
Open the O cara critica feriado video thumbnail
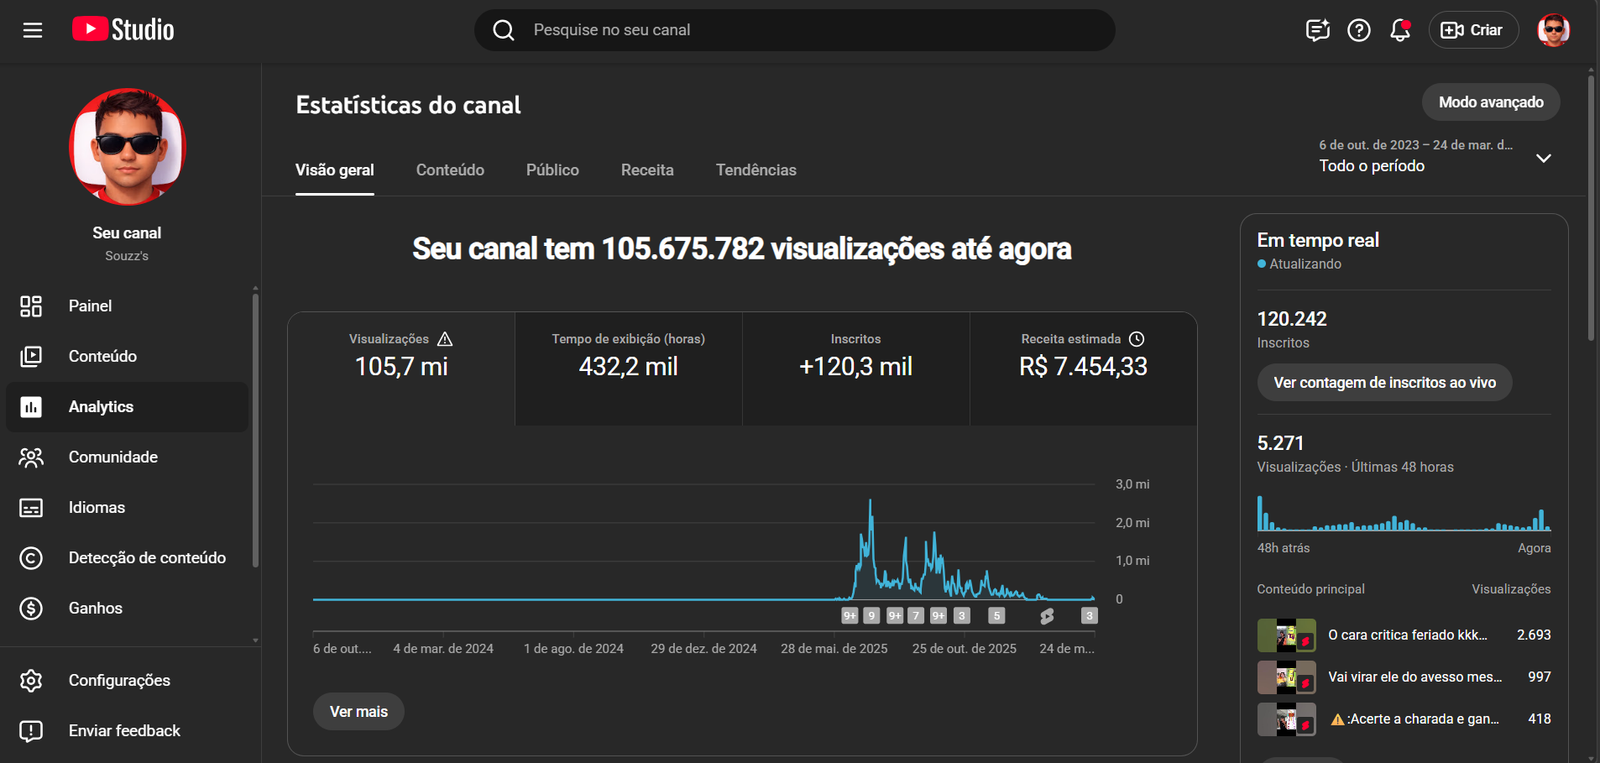(x=1286, y=635)
